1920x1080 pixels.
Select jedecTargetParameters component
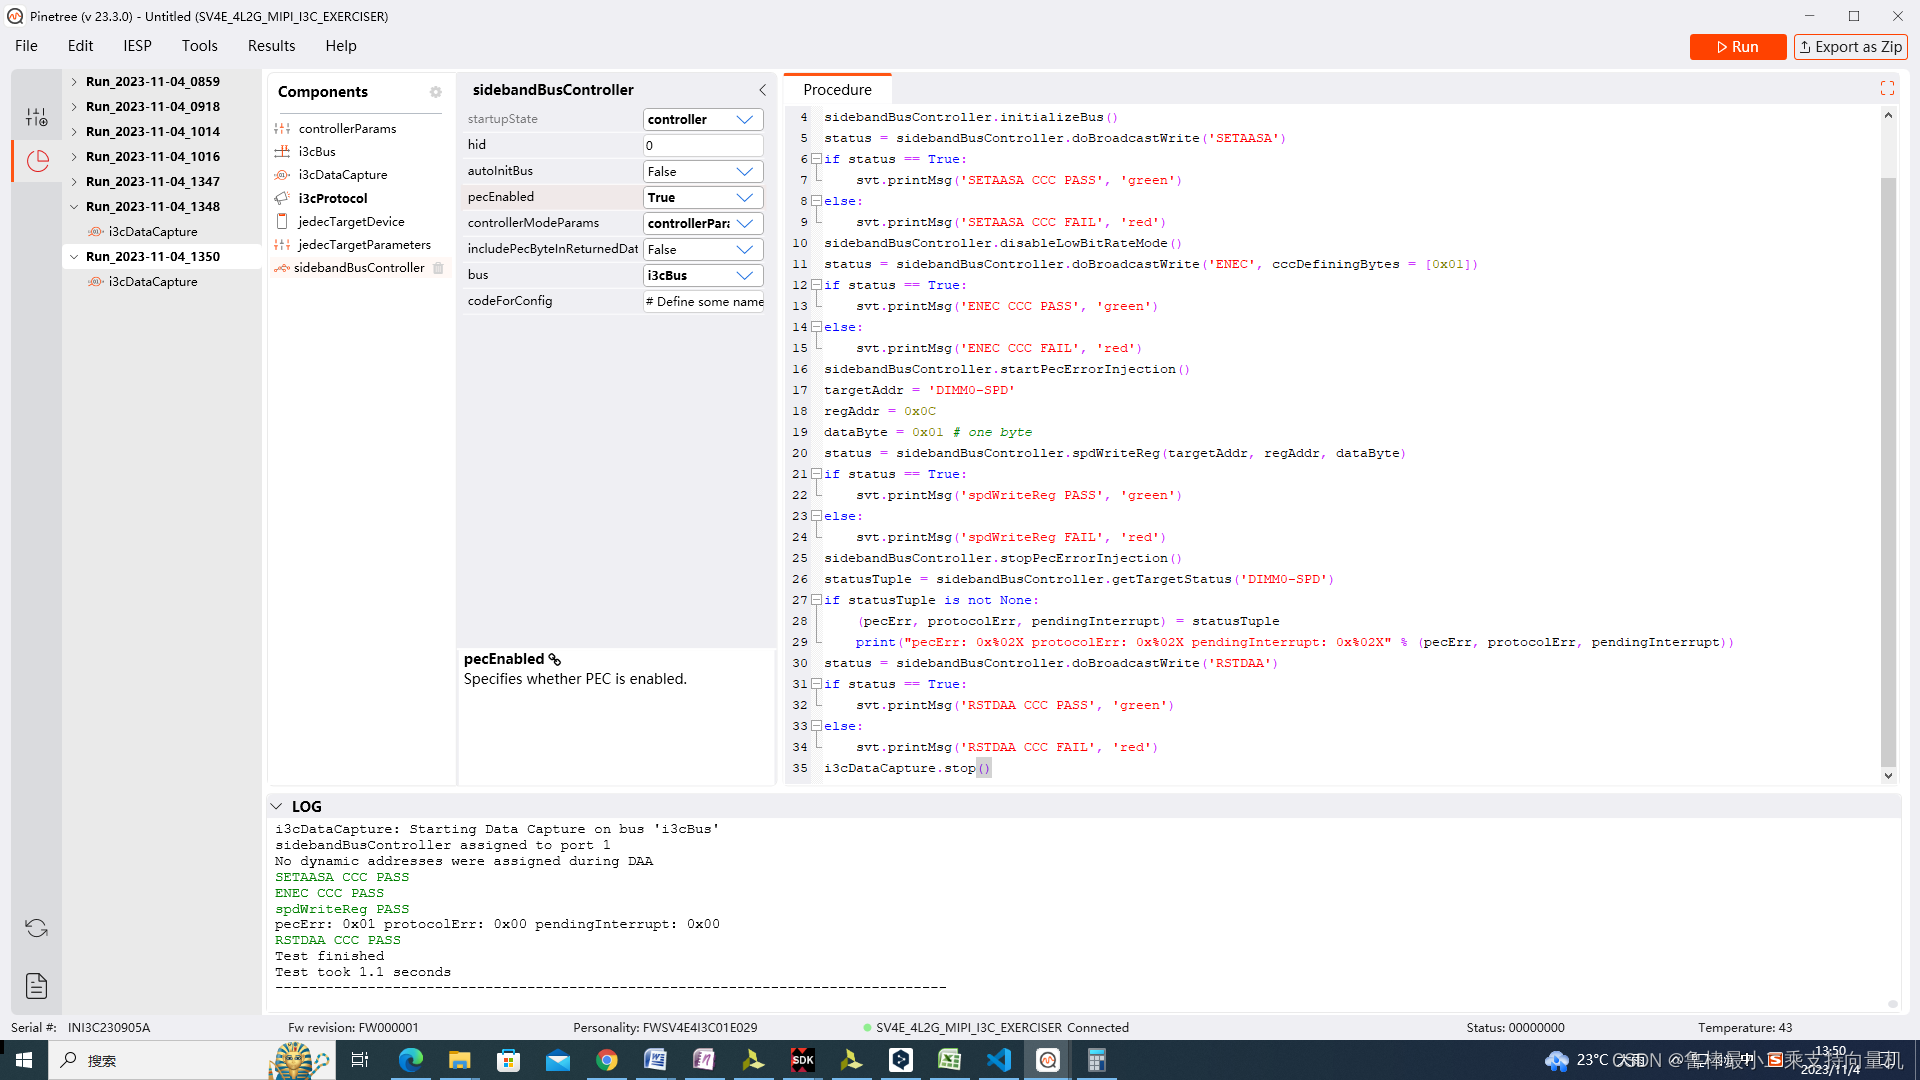click(x=364, y=244)
